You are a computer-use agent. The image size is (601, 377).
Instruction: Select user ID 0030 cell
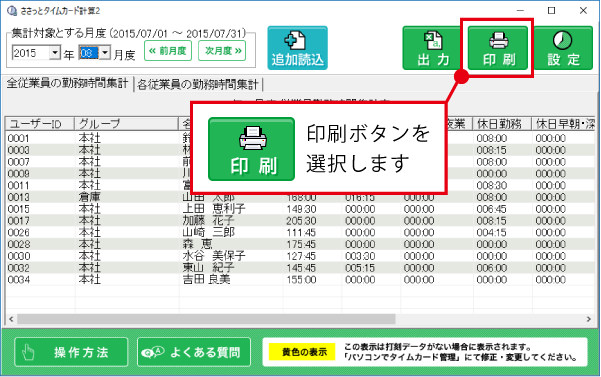[18, 256]
